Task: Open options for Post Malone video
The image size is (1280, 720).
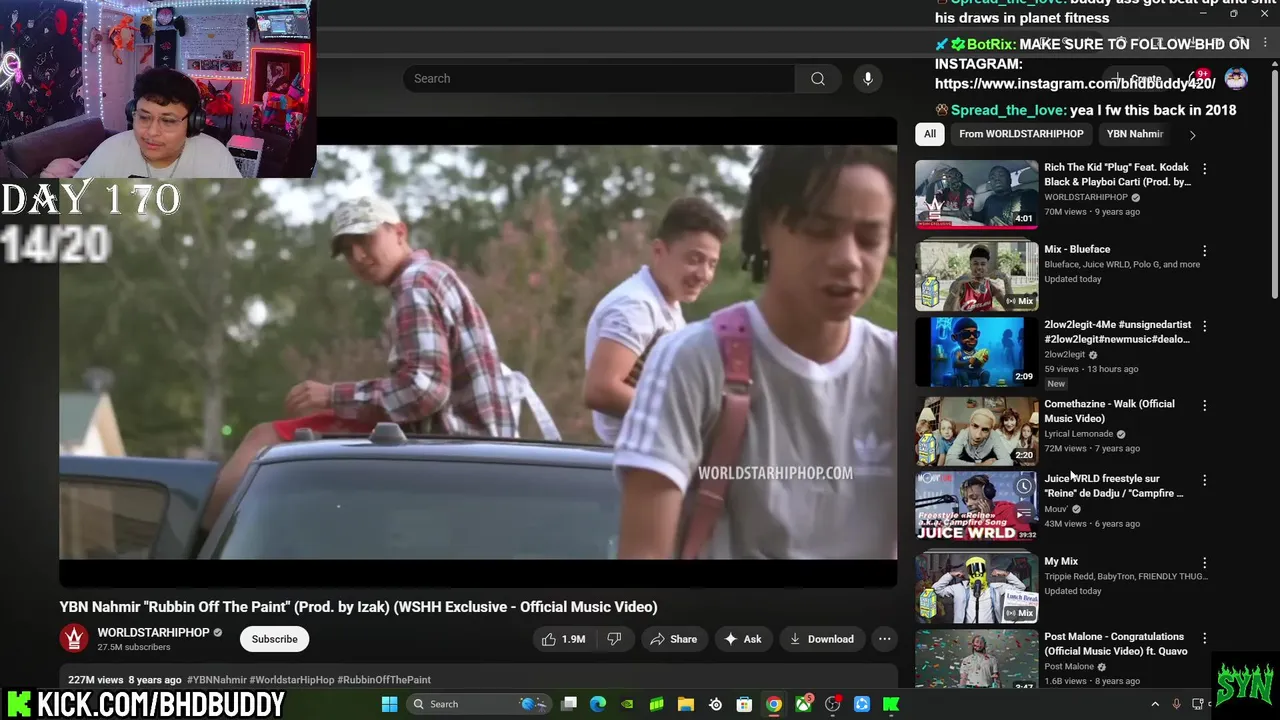Action: pos(1204,638)
